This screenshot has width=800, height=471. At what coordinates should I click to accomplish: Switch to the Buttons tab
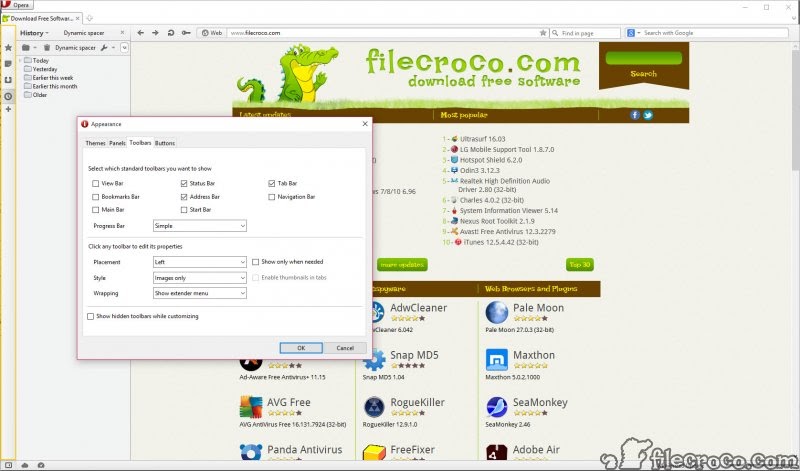click(165, 143)
